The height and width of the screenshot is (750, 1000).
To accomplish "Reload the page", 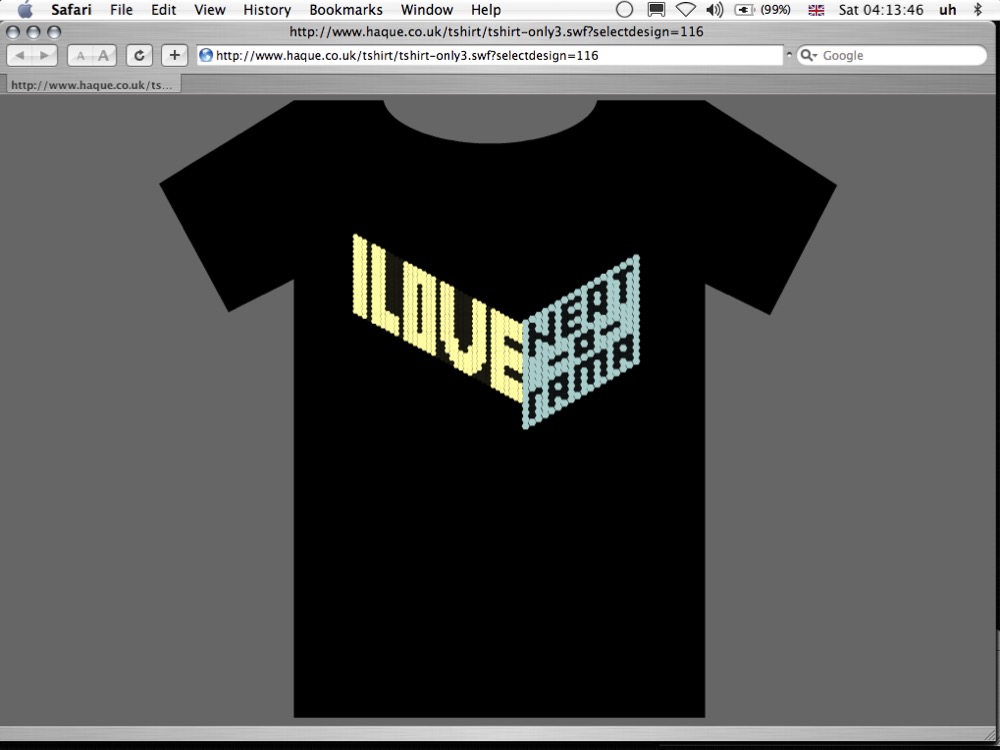I will [x=139, y=55].
